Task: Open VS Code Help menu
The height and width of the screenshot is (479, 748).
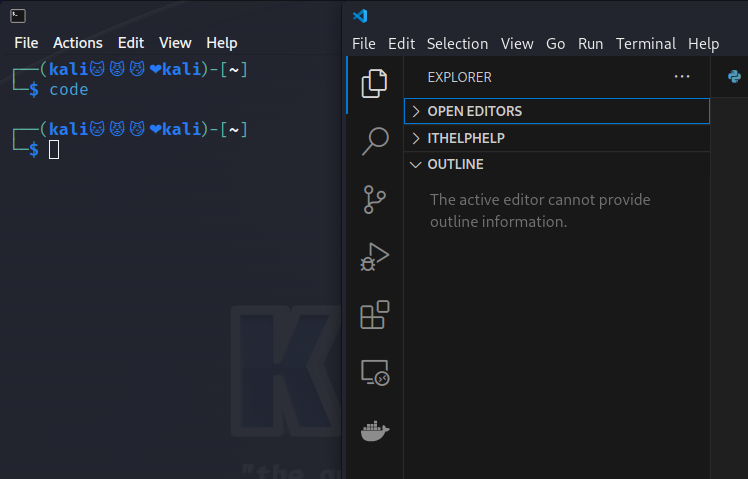Action: 703,44
